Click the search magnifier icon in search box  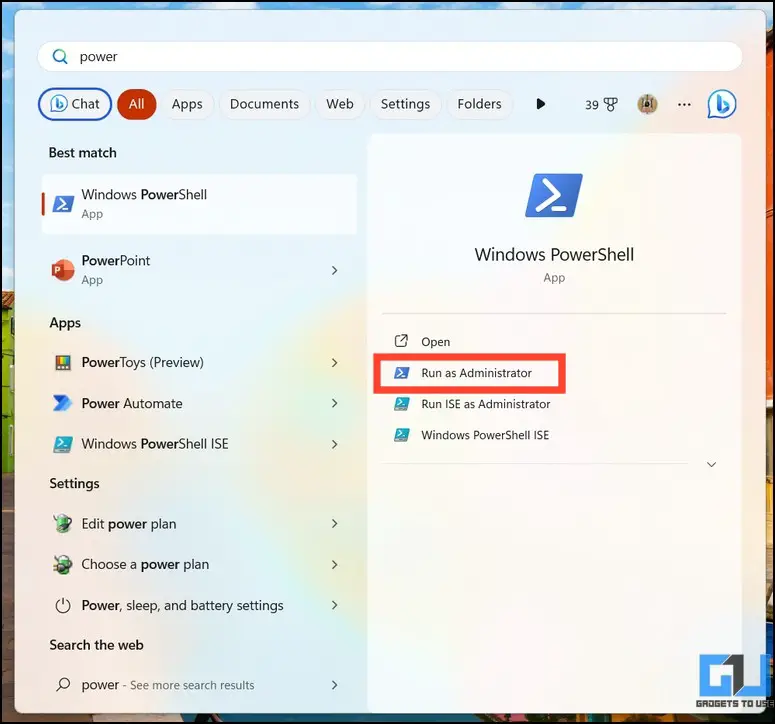click(x=60, y=56)
